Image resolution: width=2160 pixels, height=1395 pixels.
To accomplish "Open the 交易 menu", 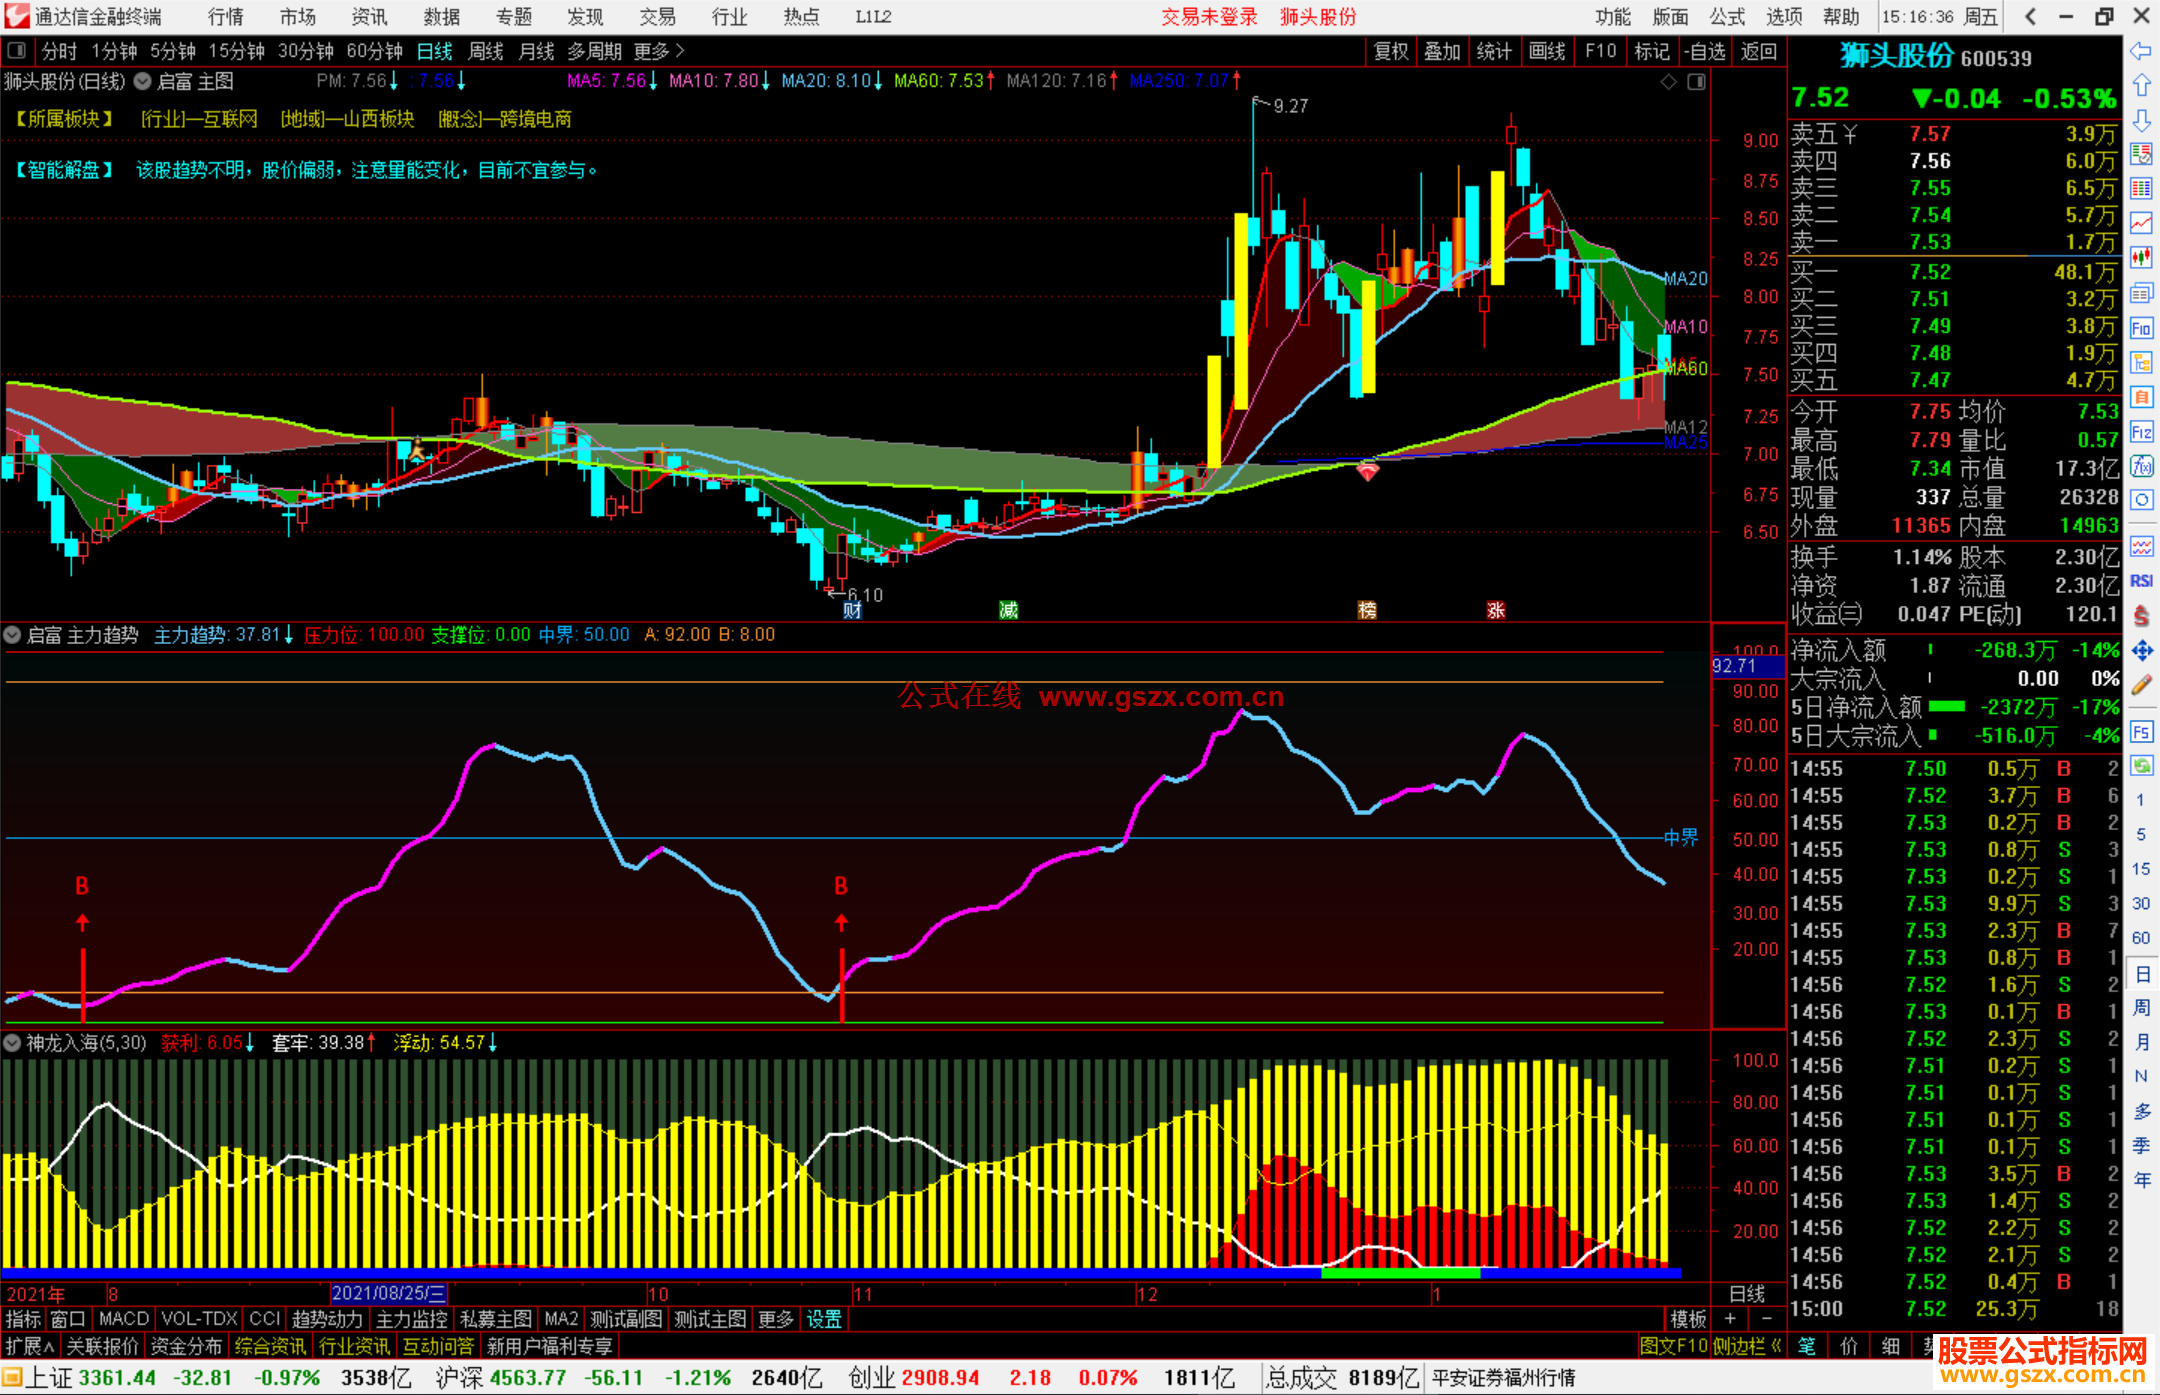I will (x=657, y=16).
